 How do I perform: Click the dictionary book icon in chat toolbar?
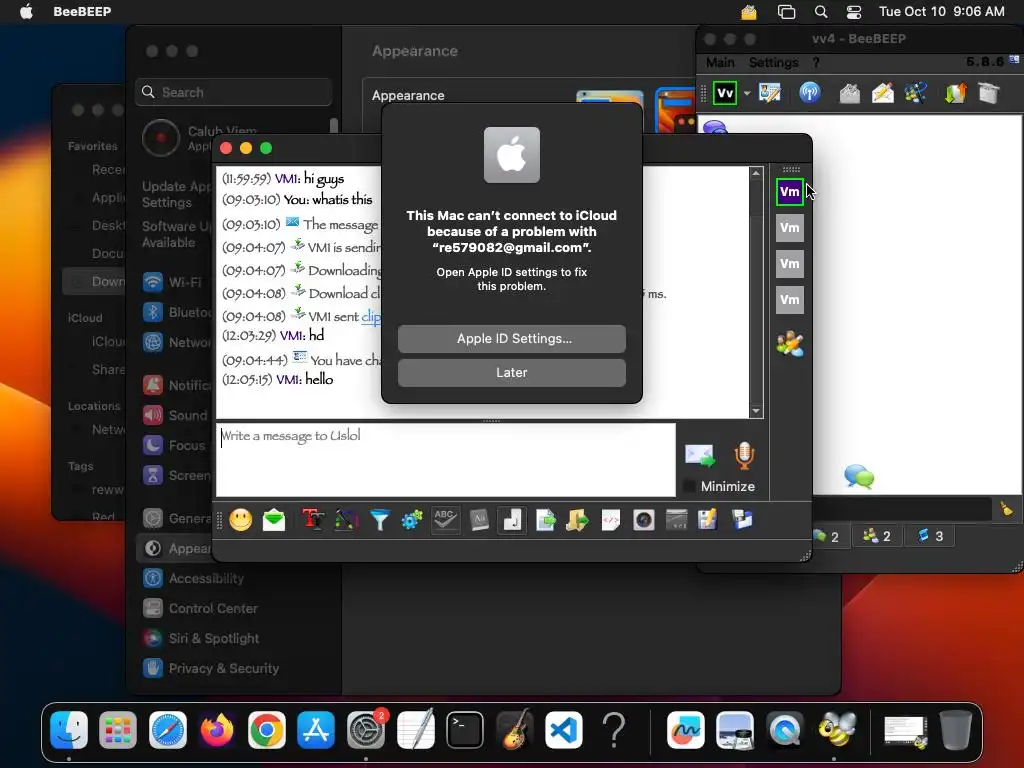pyautogui.click(x=479, y=520)
